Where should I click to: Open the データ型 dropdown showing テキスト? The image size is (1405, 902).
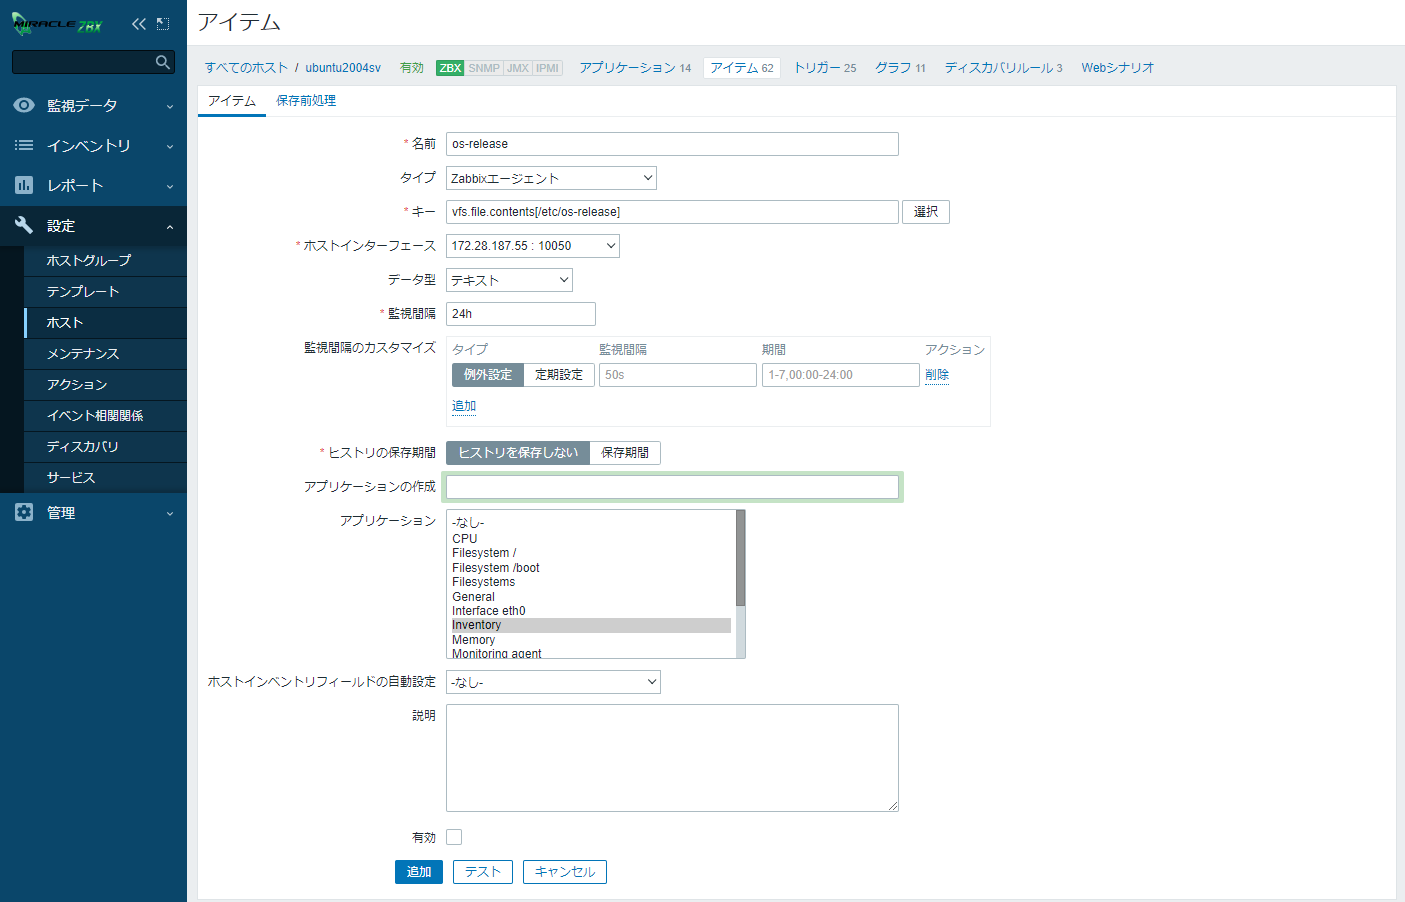(509, 280)
